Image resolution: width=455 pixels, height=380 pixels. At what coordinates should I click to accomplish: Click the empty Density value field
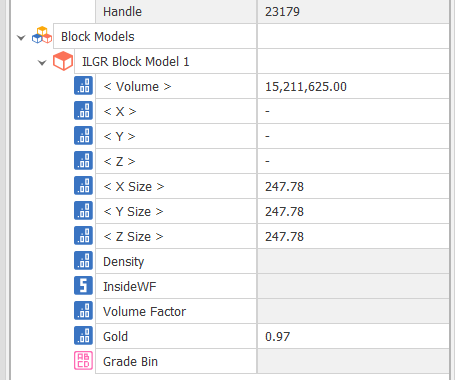(x=353, y=261)
